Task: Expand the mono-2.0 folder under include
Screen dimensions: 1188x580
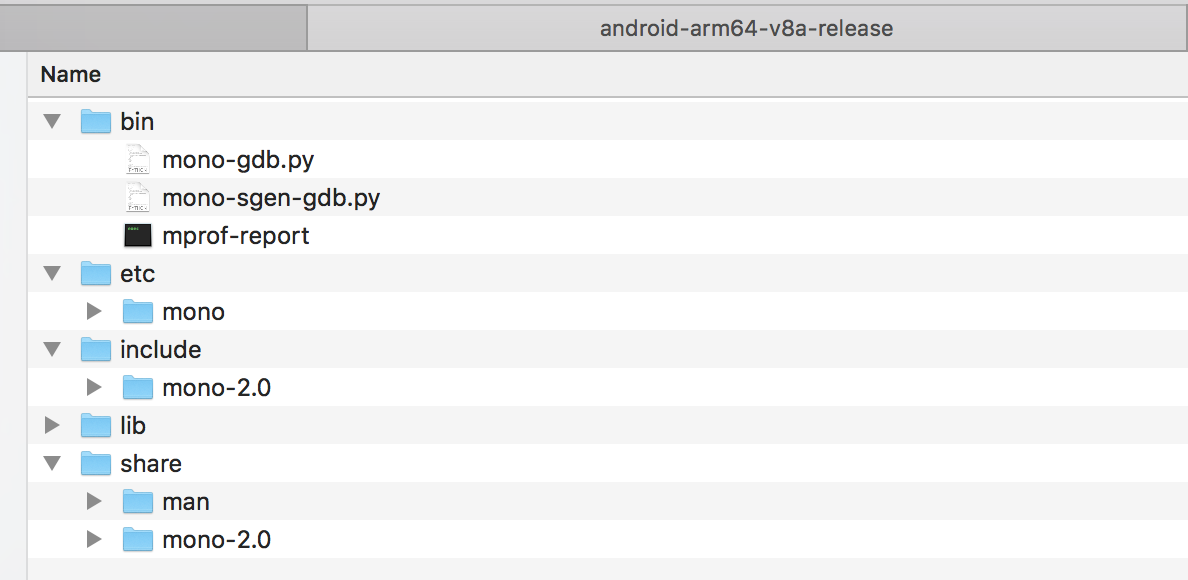Action: [93, 387]
